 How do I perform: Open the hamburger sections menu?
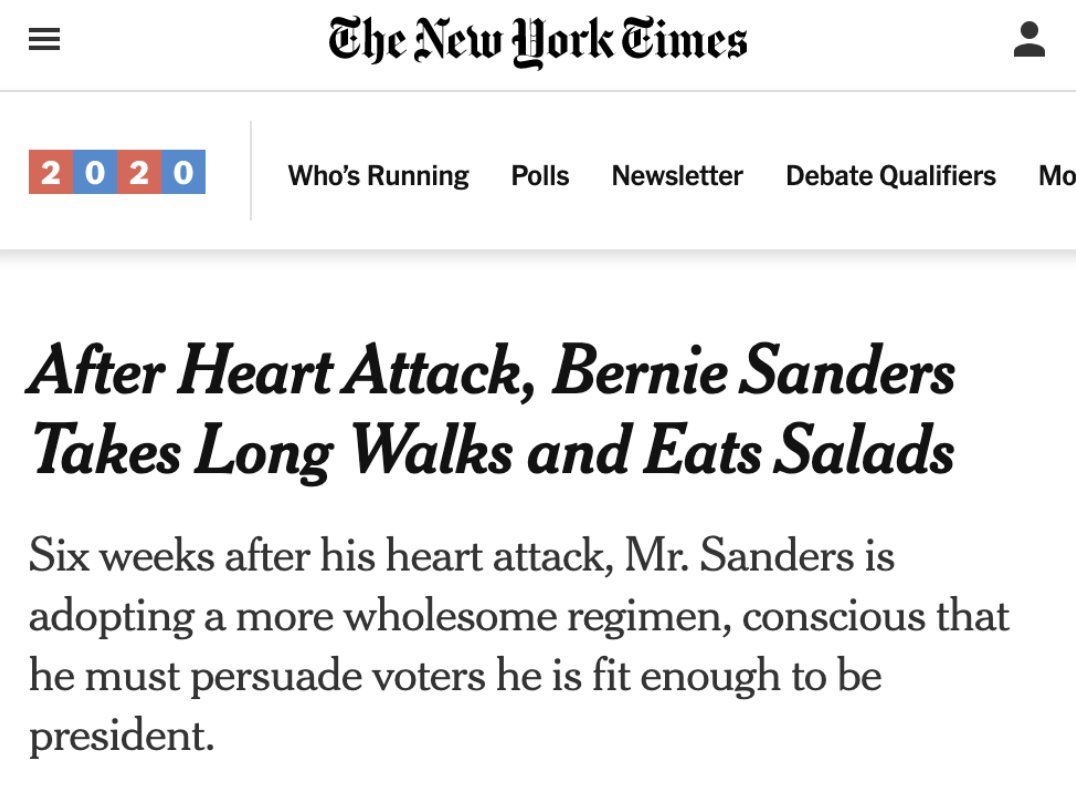tap(44, 39)
